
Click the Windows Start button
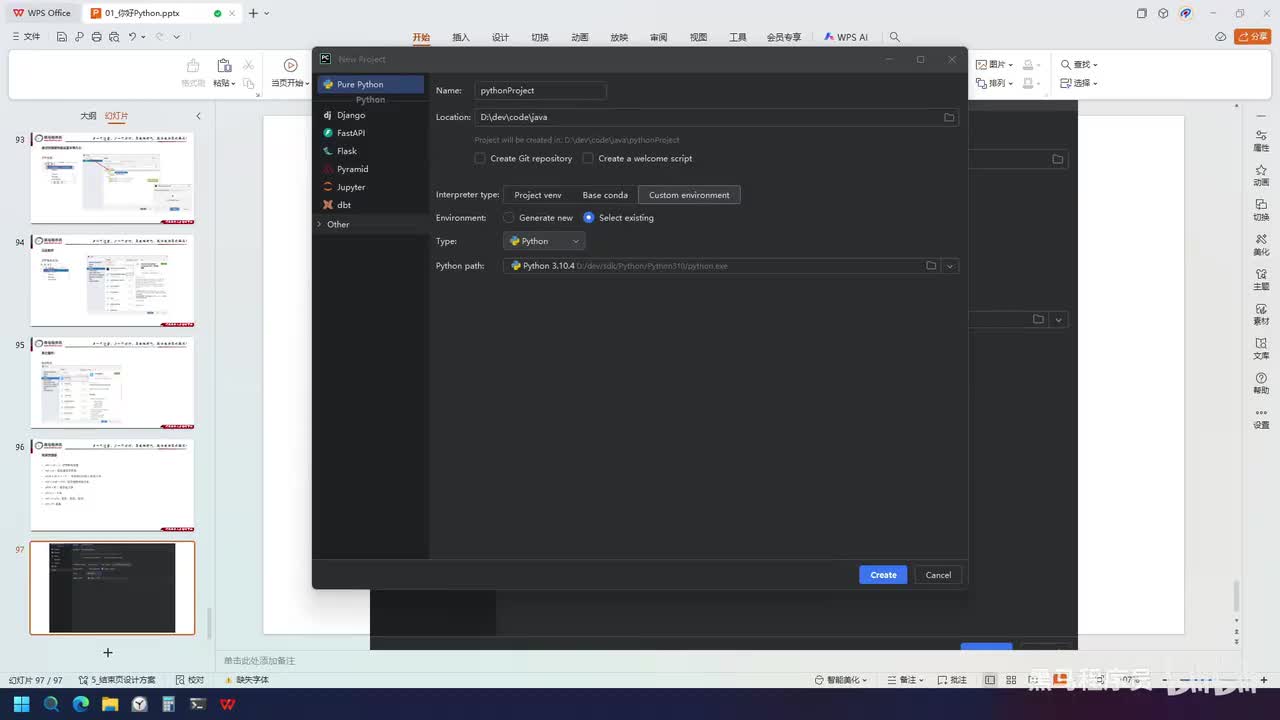21,704
